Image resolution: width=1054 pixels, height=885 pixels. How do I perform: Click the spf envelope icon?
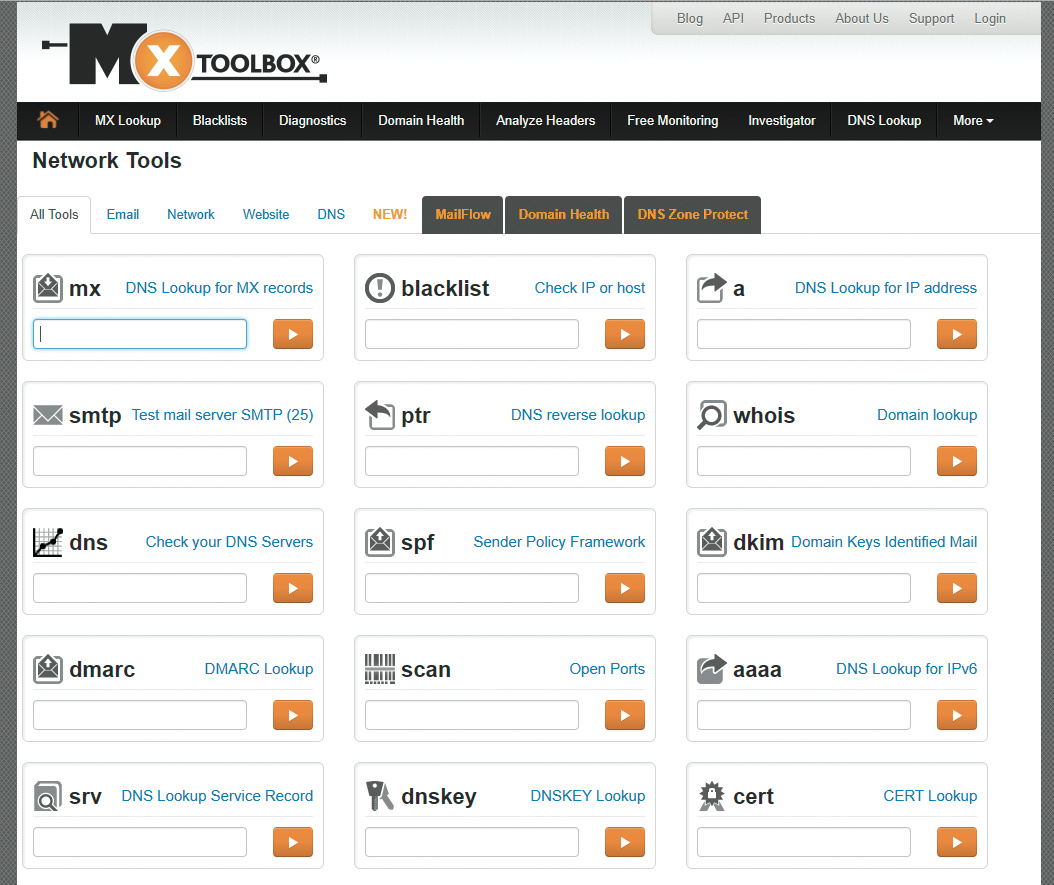[x=380, y=542]
